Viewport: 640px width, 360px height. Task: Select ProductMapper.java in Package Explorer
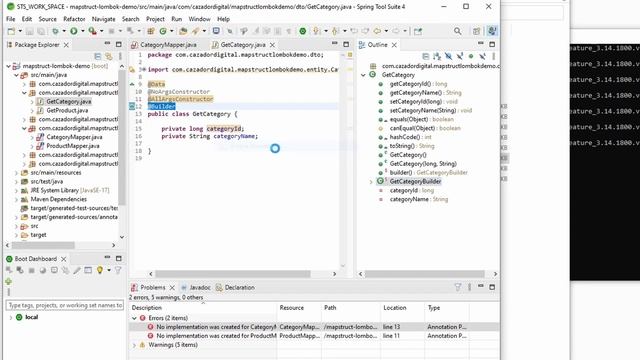(x=73, y=146)
